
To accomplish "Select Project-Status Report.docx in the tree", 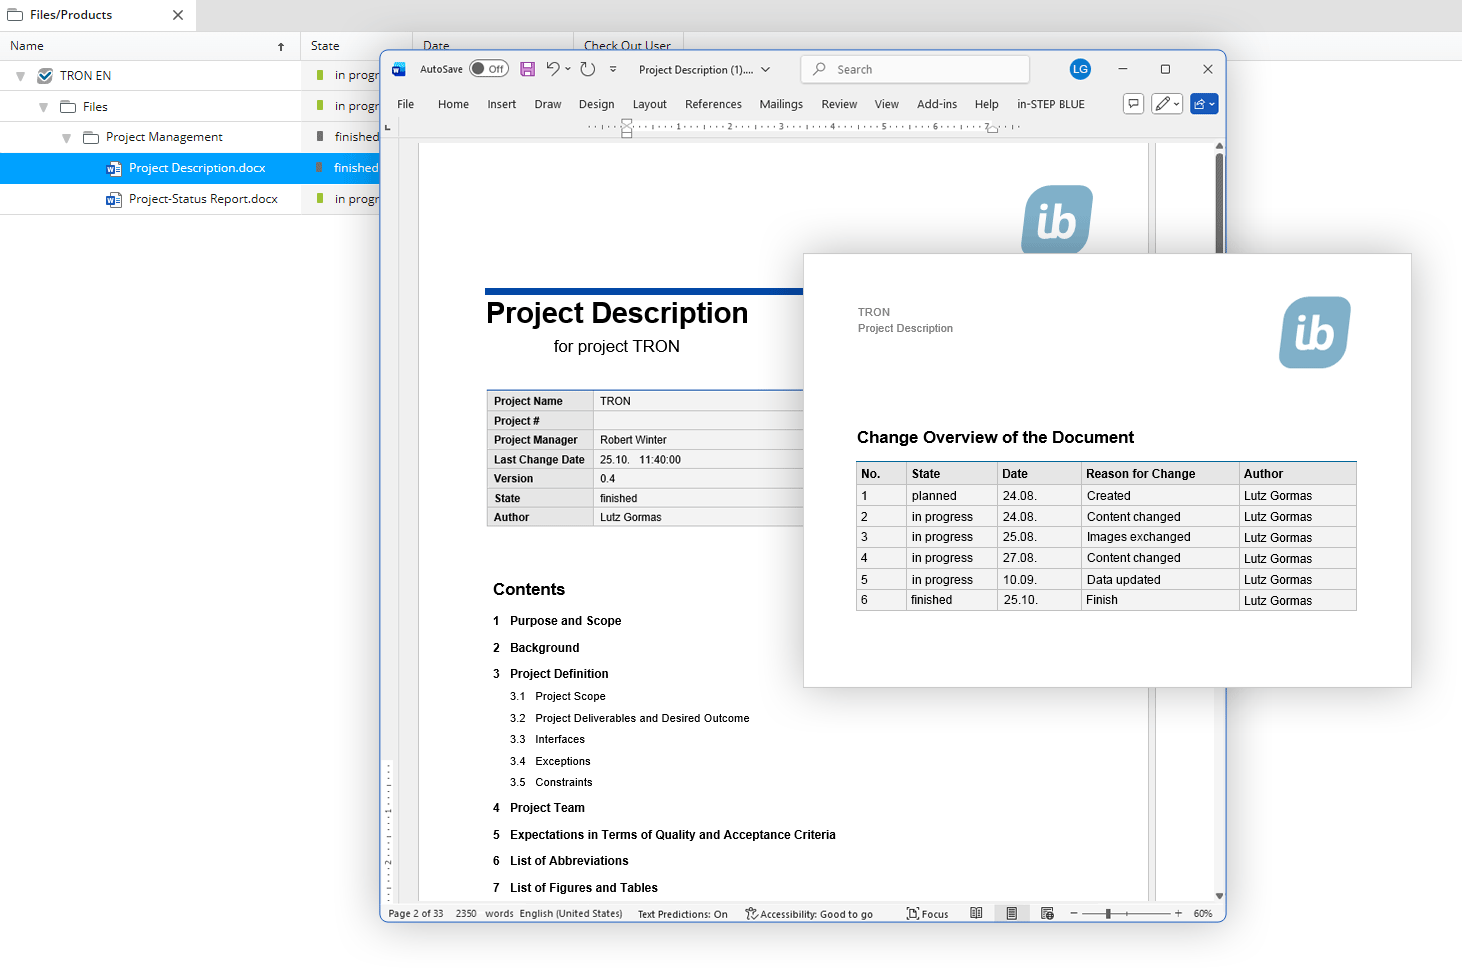I will 203,199.
